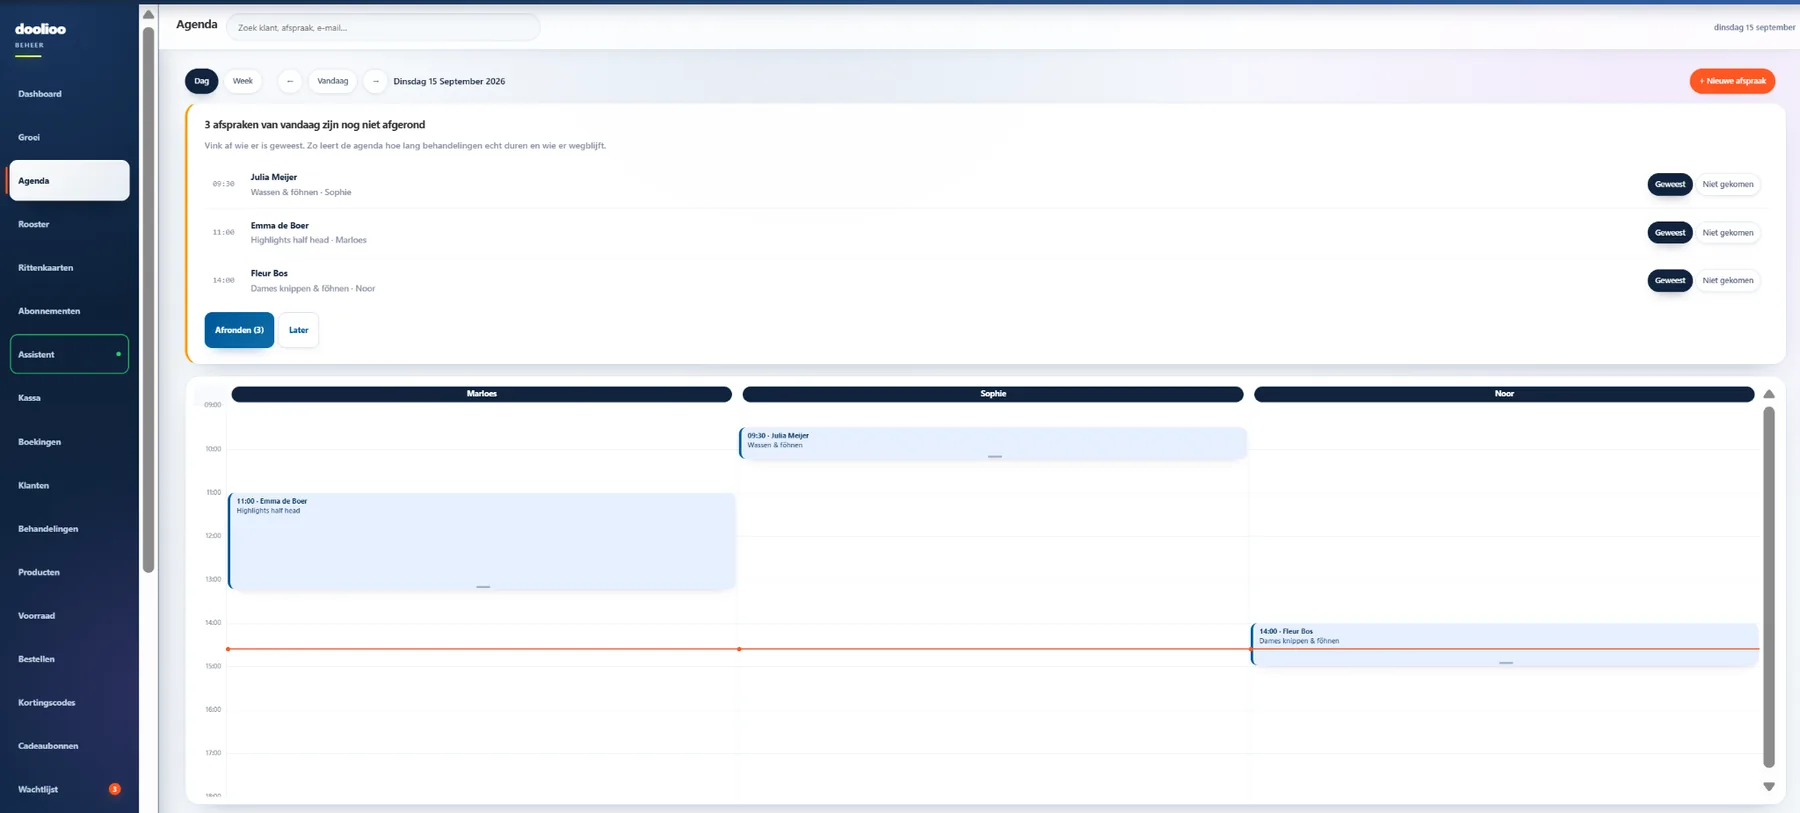Click Sophie column header
The image size is (1800, 813).
pos(993,394)
